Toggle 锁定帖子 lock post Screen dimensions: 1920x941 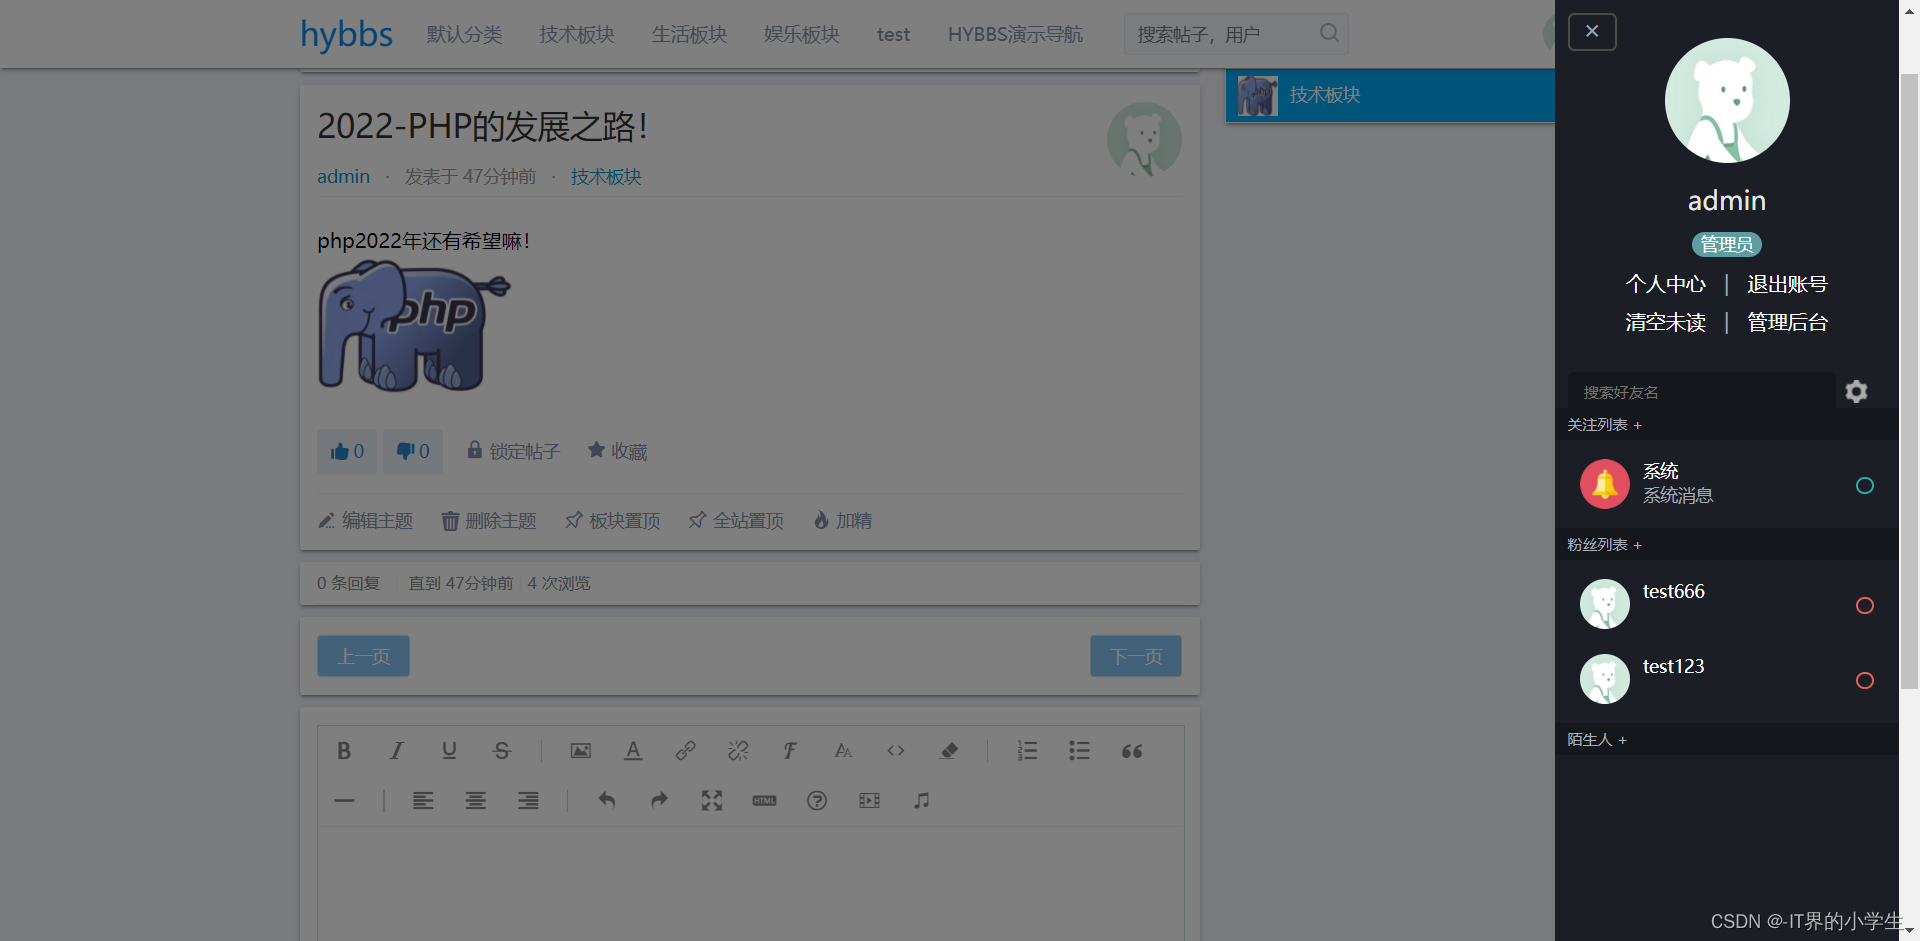tap(514, 452)
